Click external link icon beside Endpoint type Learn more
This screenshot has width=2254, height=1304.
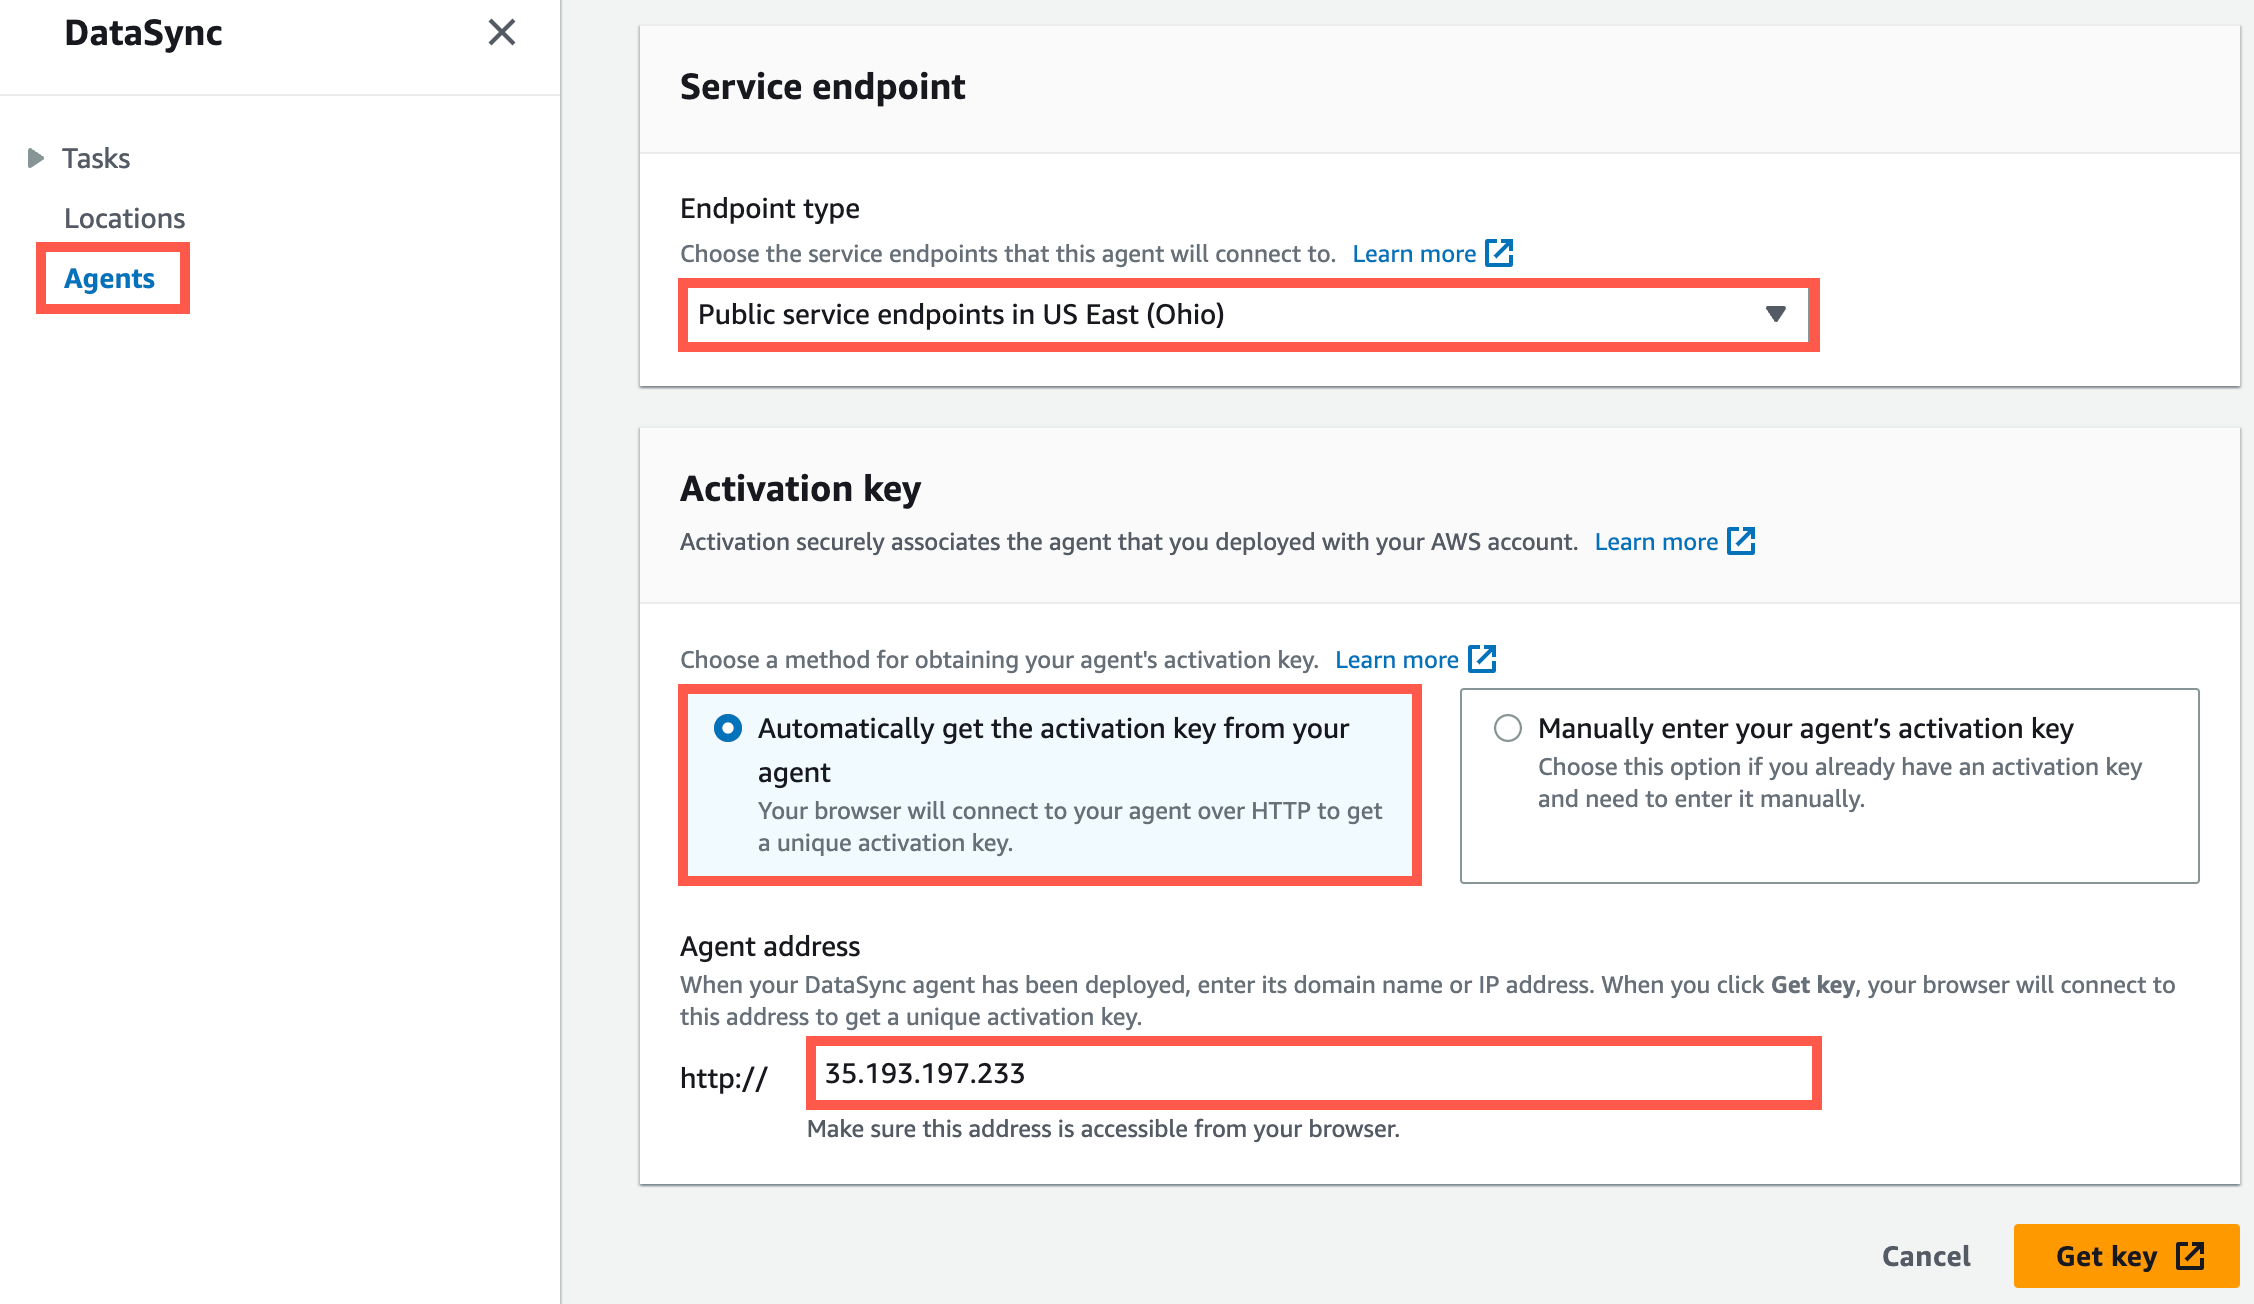pyautogui.click(x=1498, y=253)
